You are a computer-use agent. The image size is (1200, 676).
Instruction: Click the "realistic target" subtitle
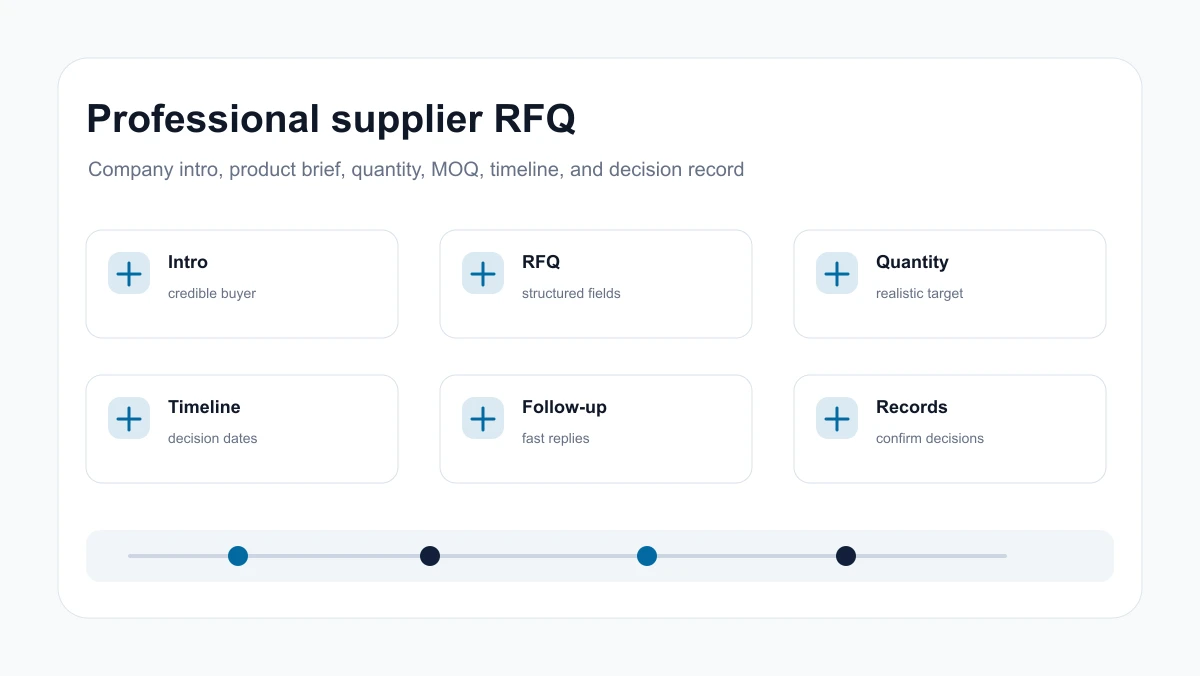point(919,294)
